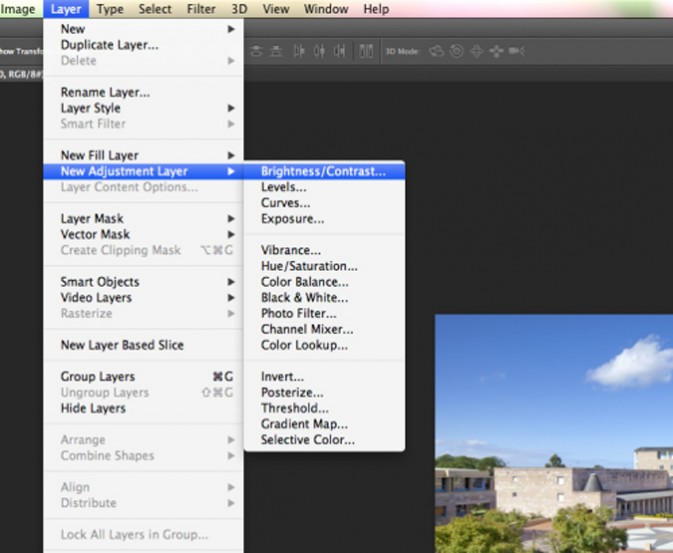This screenshot has width=673, height=553.
Task: Click Hide Layers in the Layer menu
Action: click(x=93, y=408)
